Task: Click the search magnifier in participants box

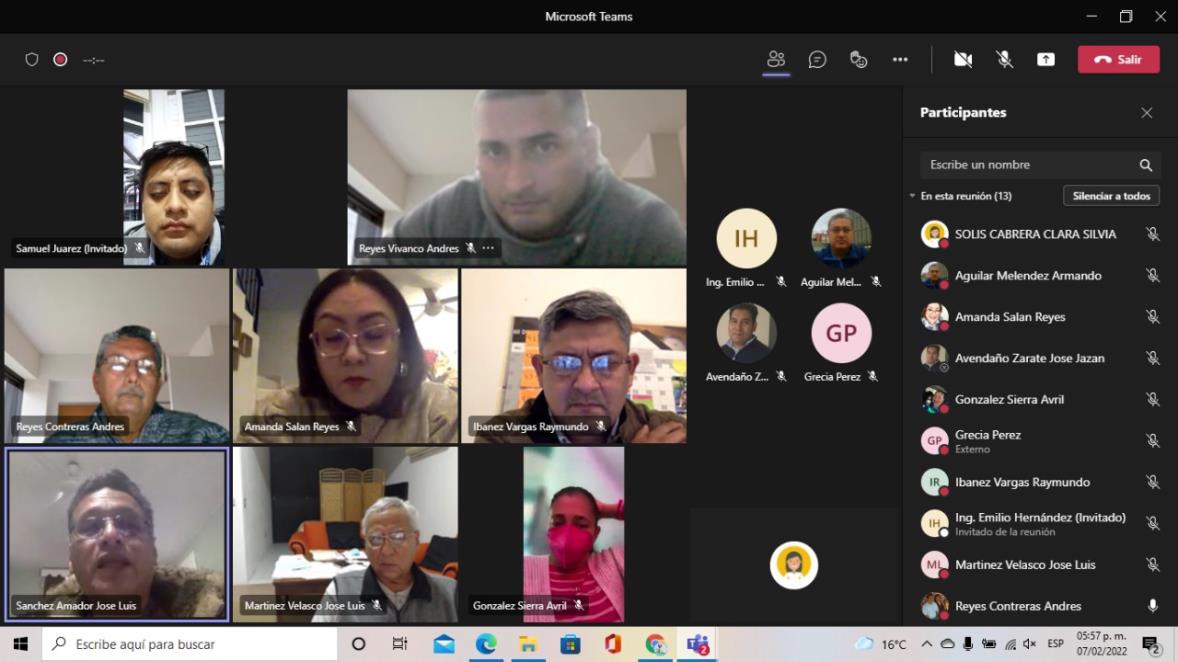Action: [x=1145, y=165]
